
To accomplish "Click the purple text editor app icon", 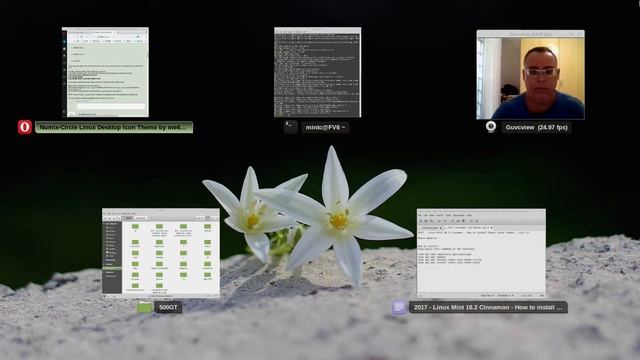I will (x=399, y=307).
